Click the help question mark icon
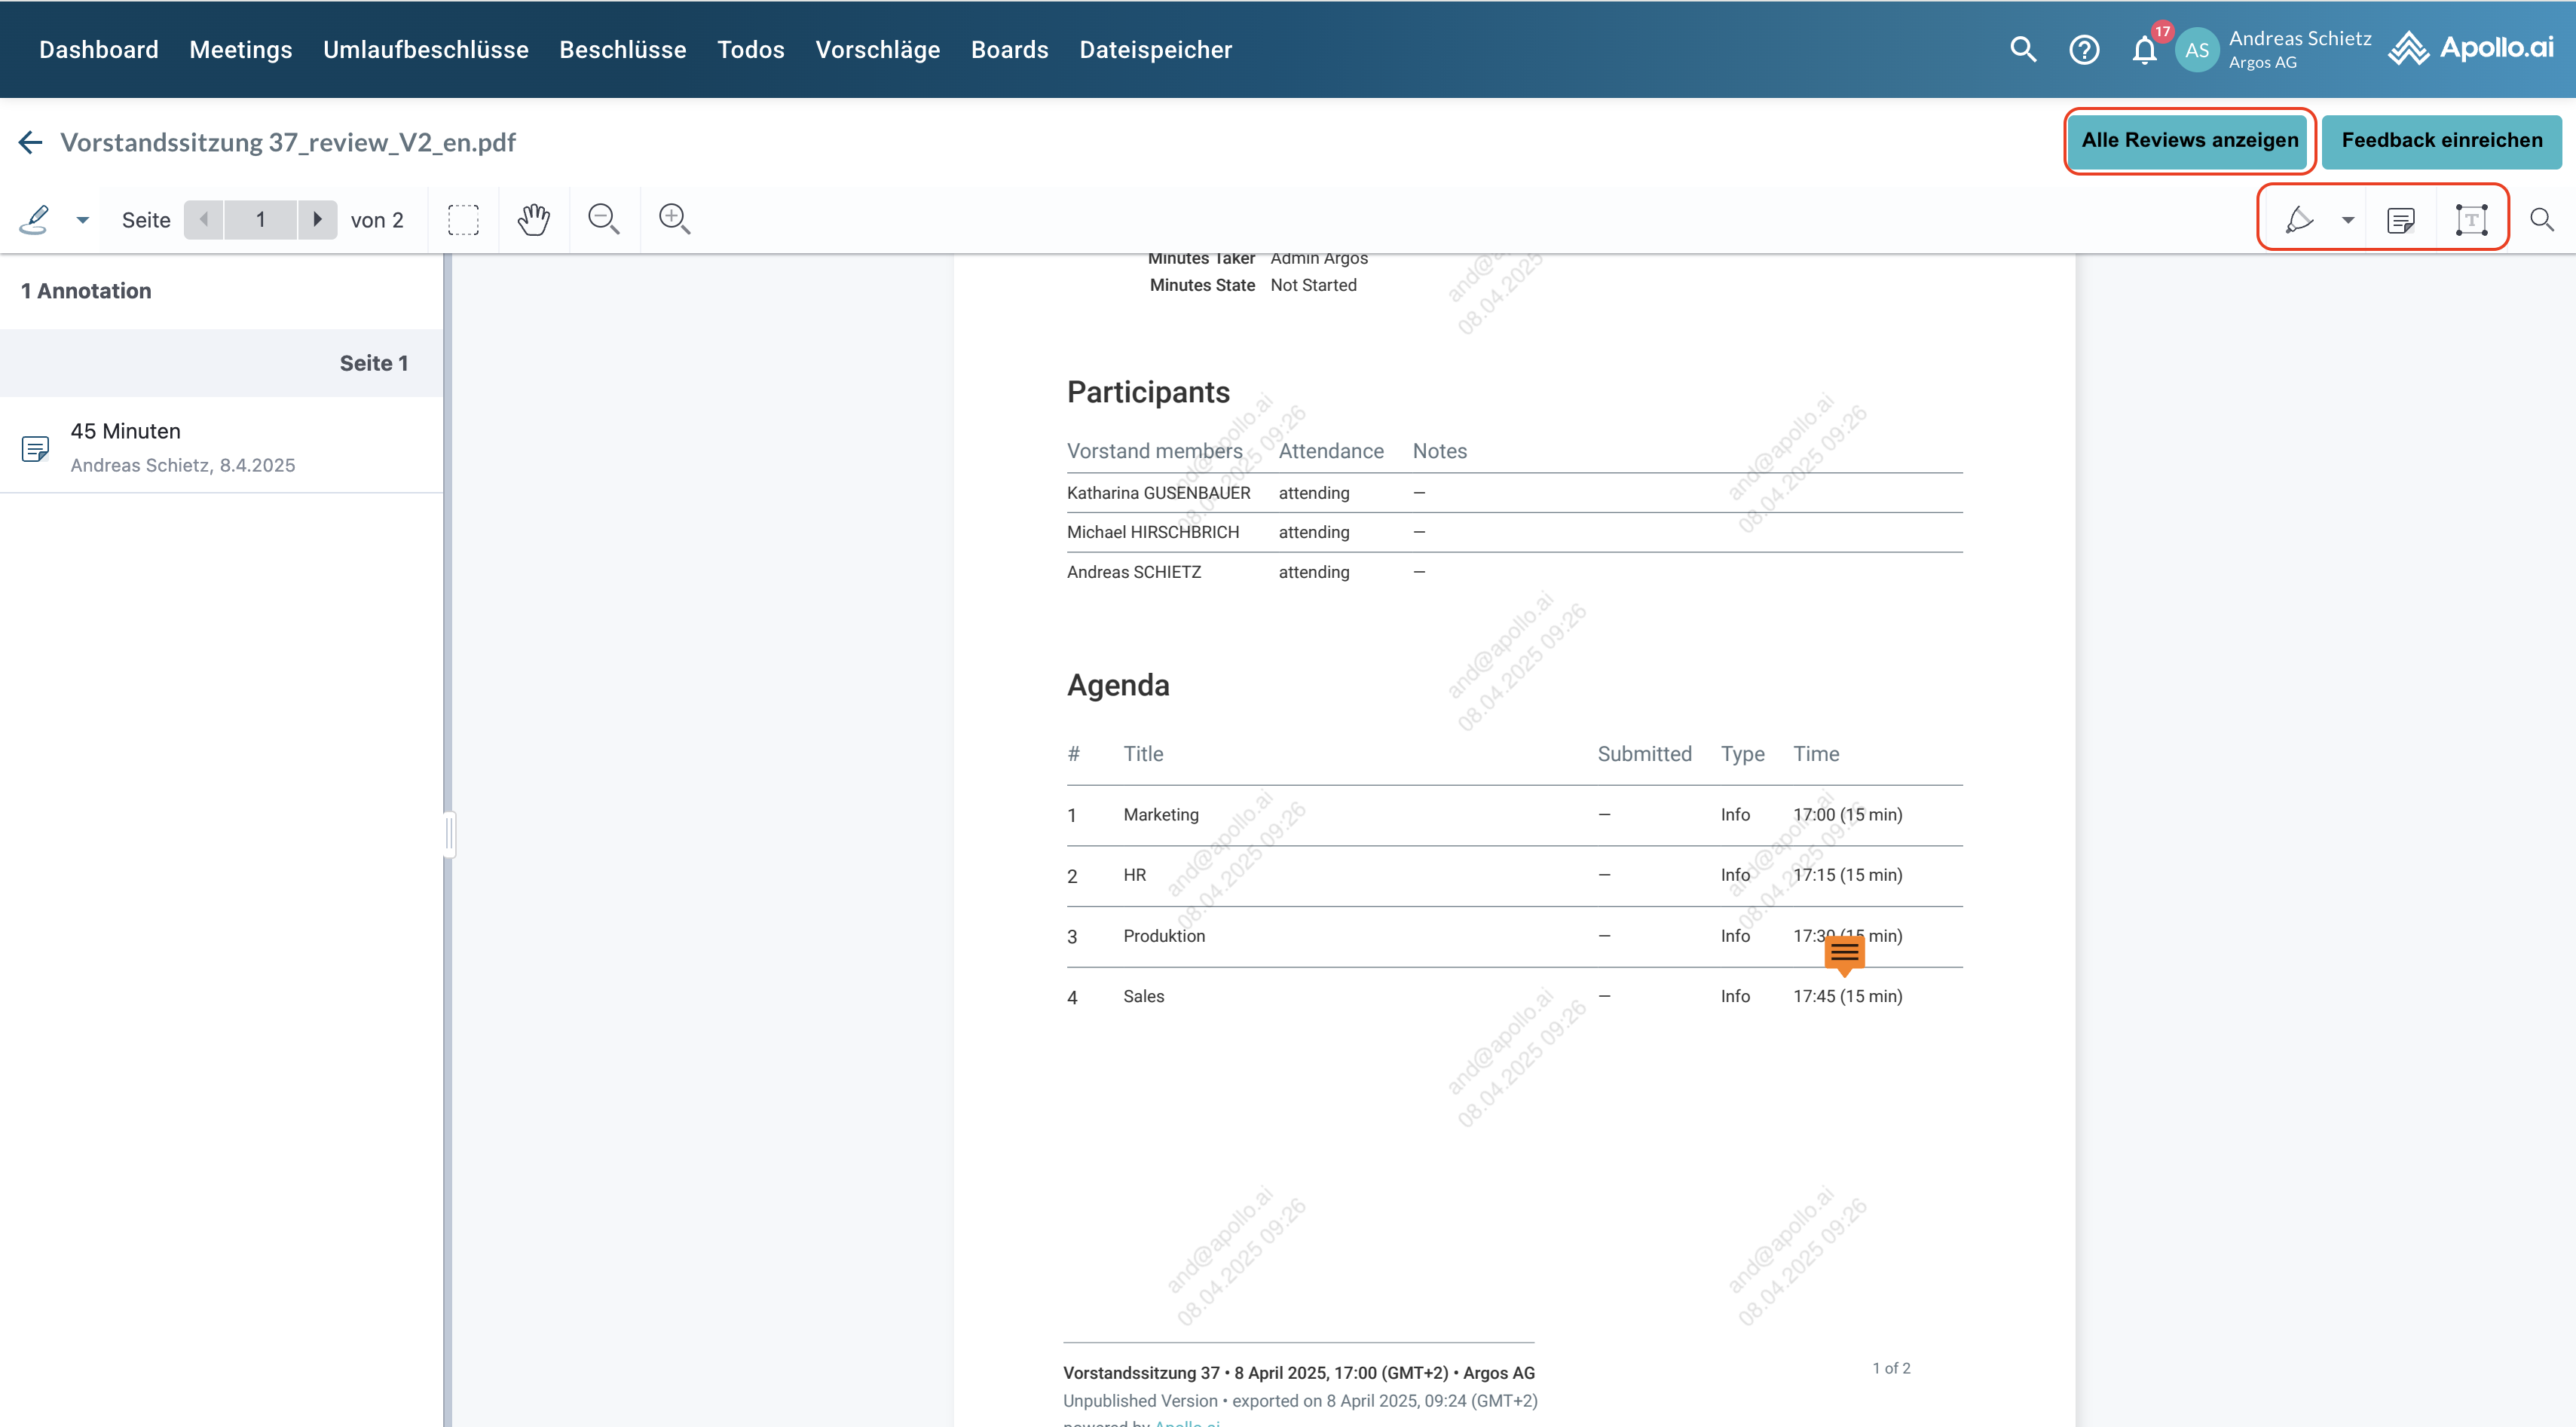The width and height of the screenshot is (2576, 1427). tap(2084, 50)
